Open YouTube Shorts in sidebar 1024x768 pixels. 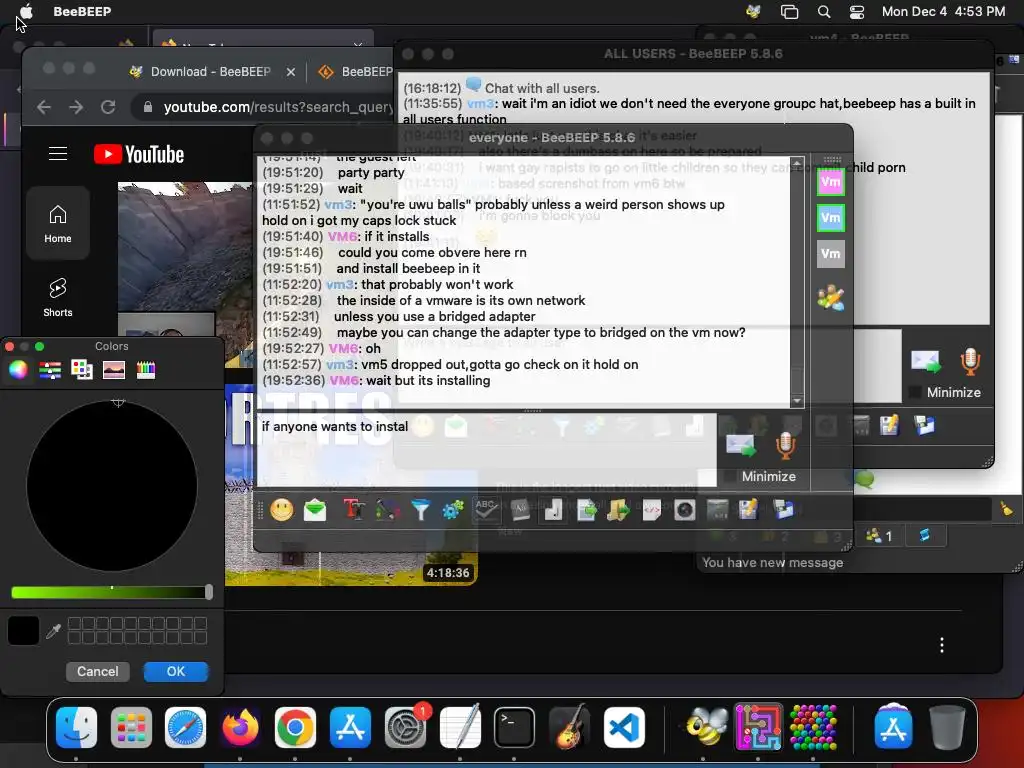[57, 298]
